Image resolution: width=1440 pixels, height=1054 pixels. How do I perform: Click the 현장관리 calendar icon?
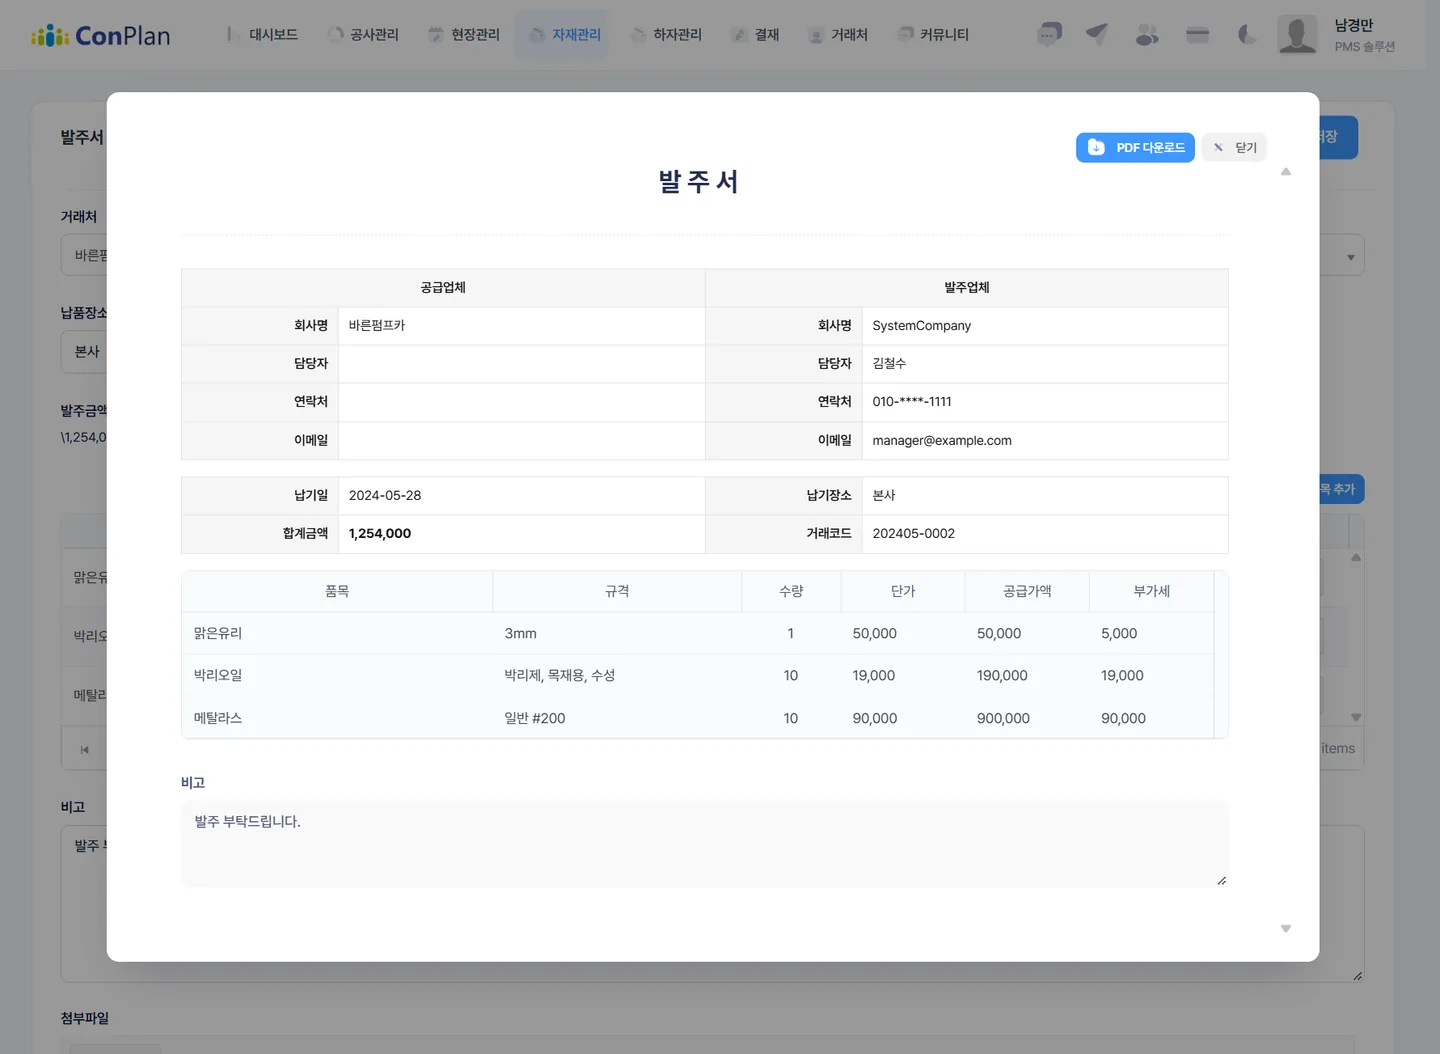[436, 35]
